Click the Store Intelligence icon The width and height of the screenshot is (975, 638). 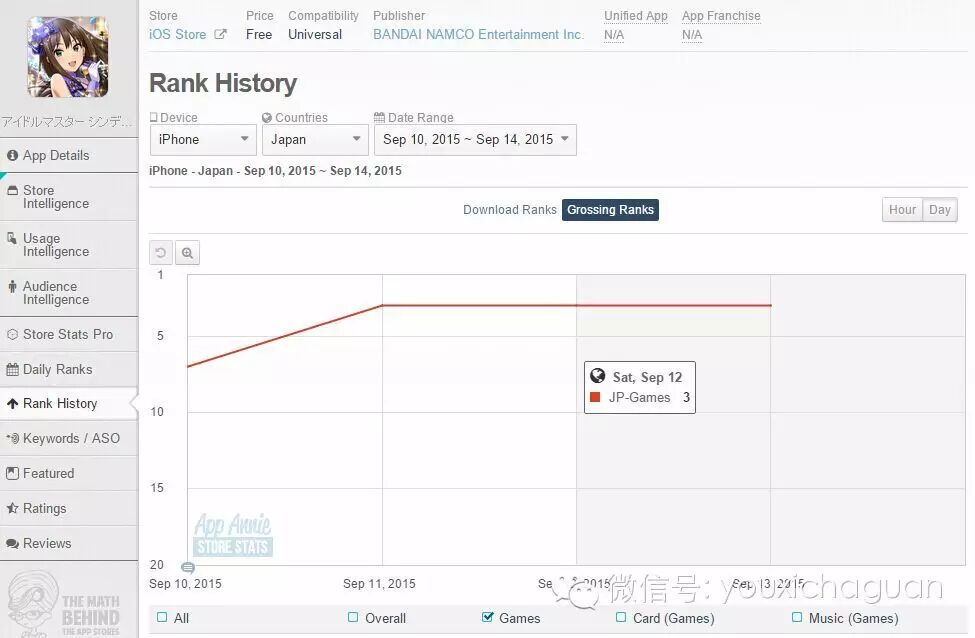[x=12, y=190]
